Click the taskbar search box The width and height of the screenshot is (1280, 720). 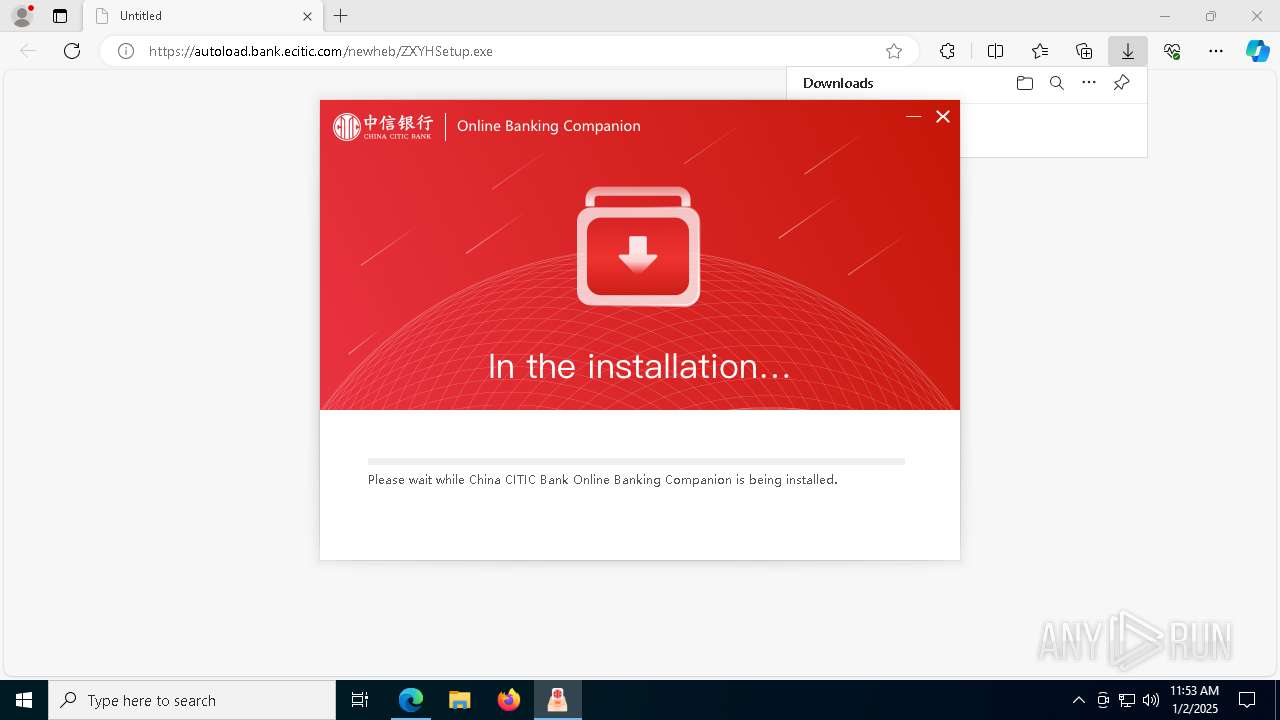[x=192, y=700]
